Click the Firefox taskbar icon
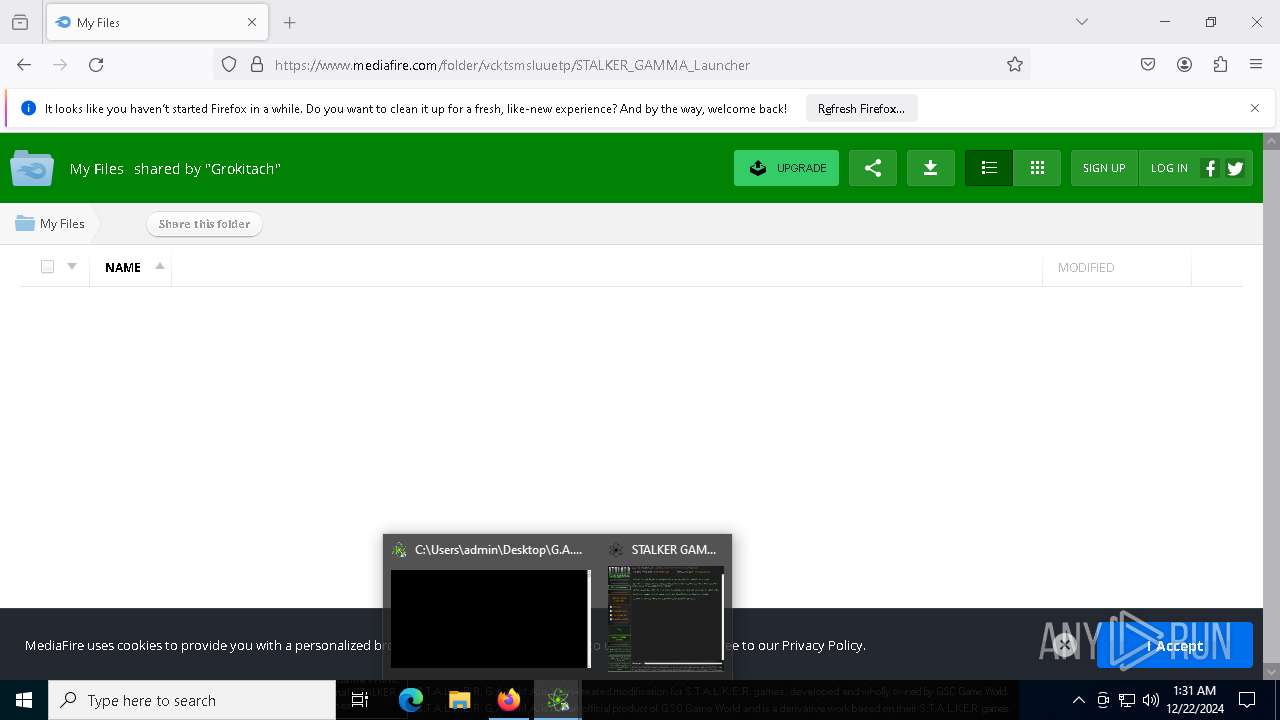This screenshot has width=1280, height=720. click(508, 700)
